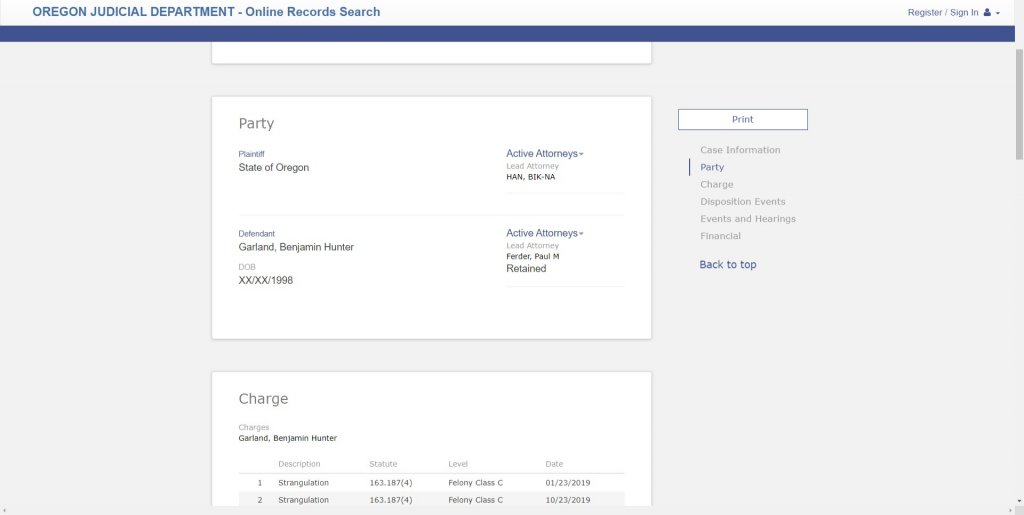Click the Oregon Judicial Department header title

click(206, 12)
